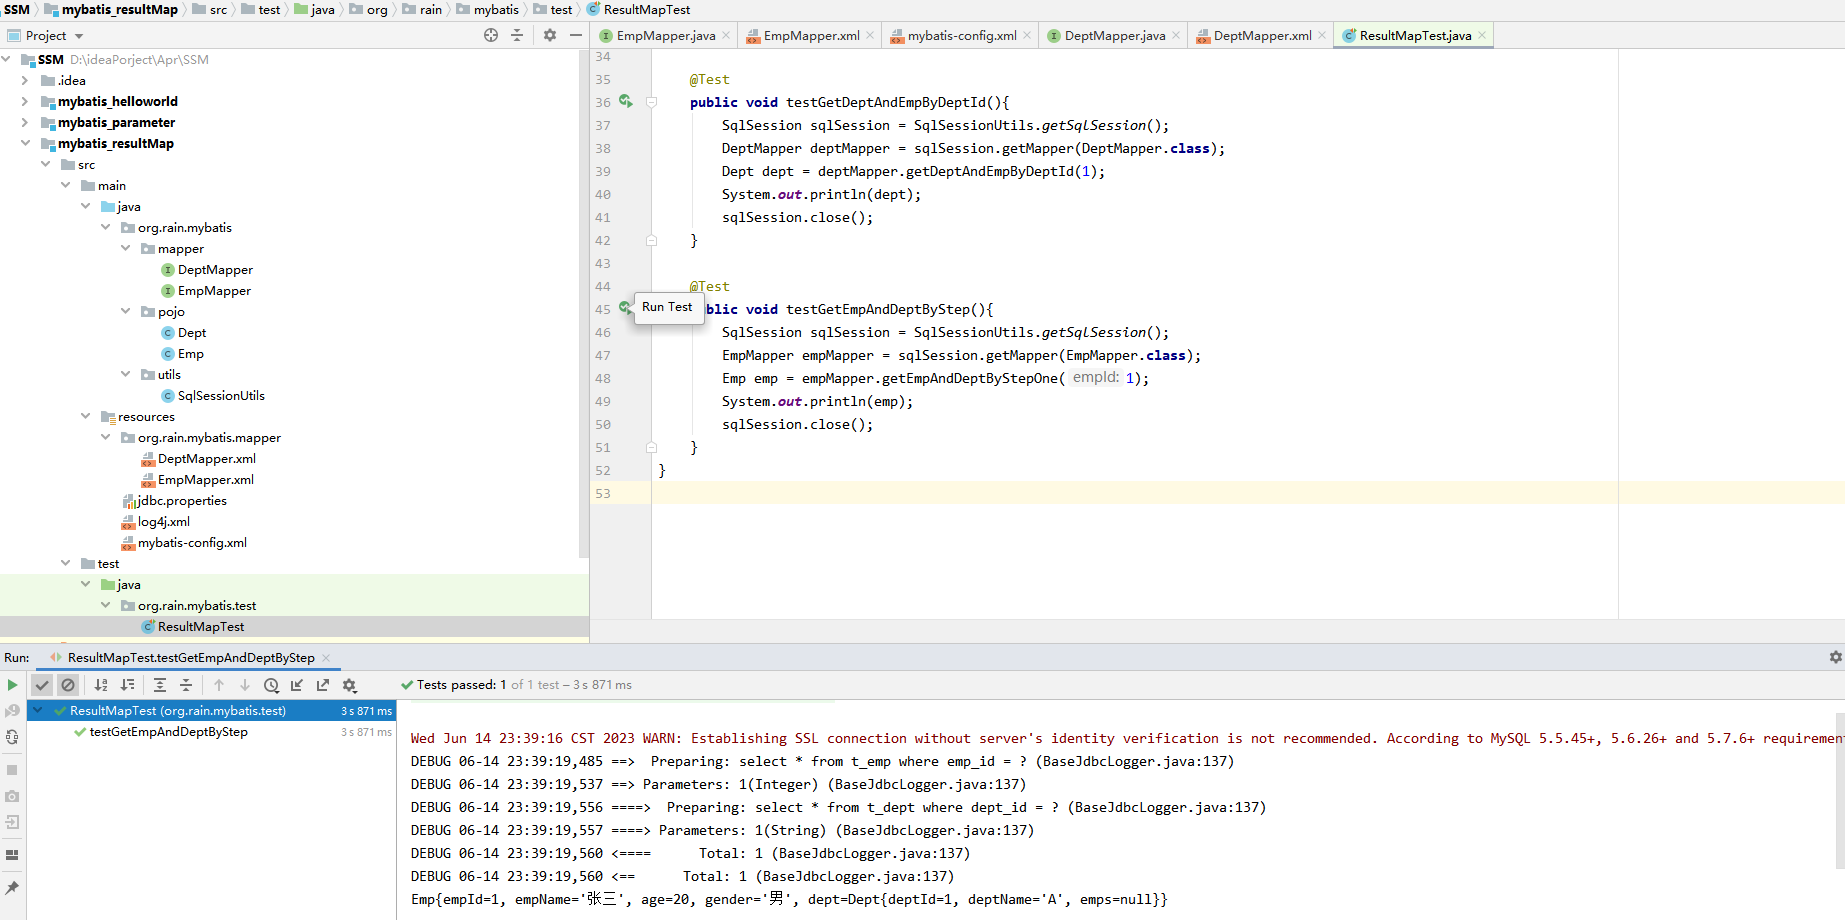Expand all test nodes in Run panel

[160, 685]
